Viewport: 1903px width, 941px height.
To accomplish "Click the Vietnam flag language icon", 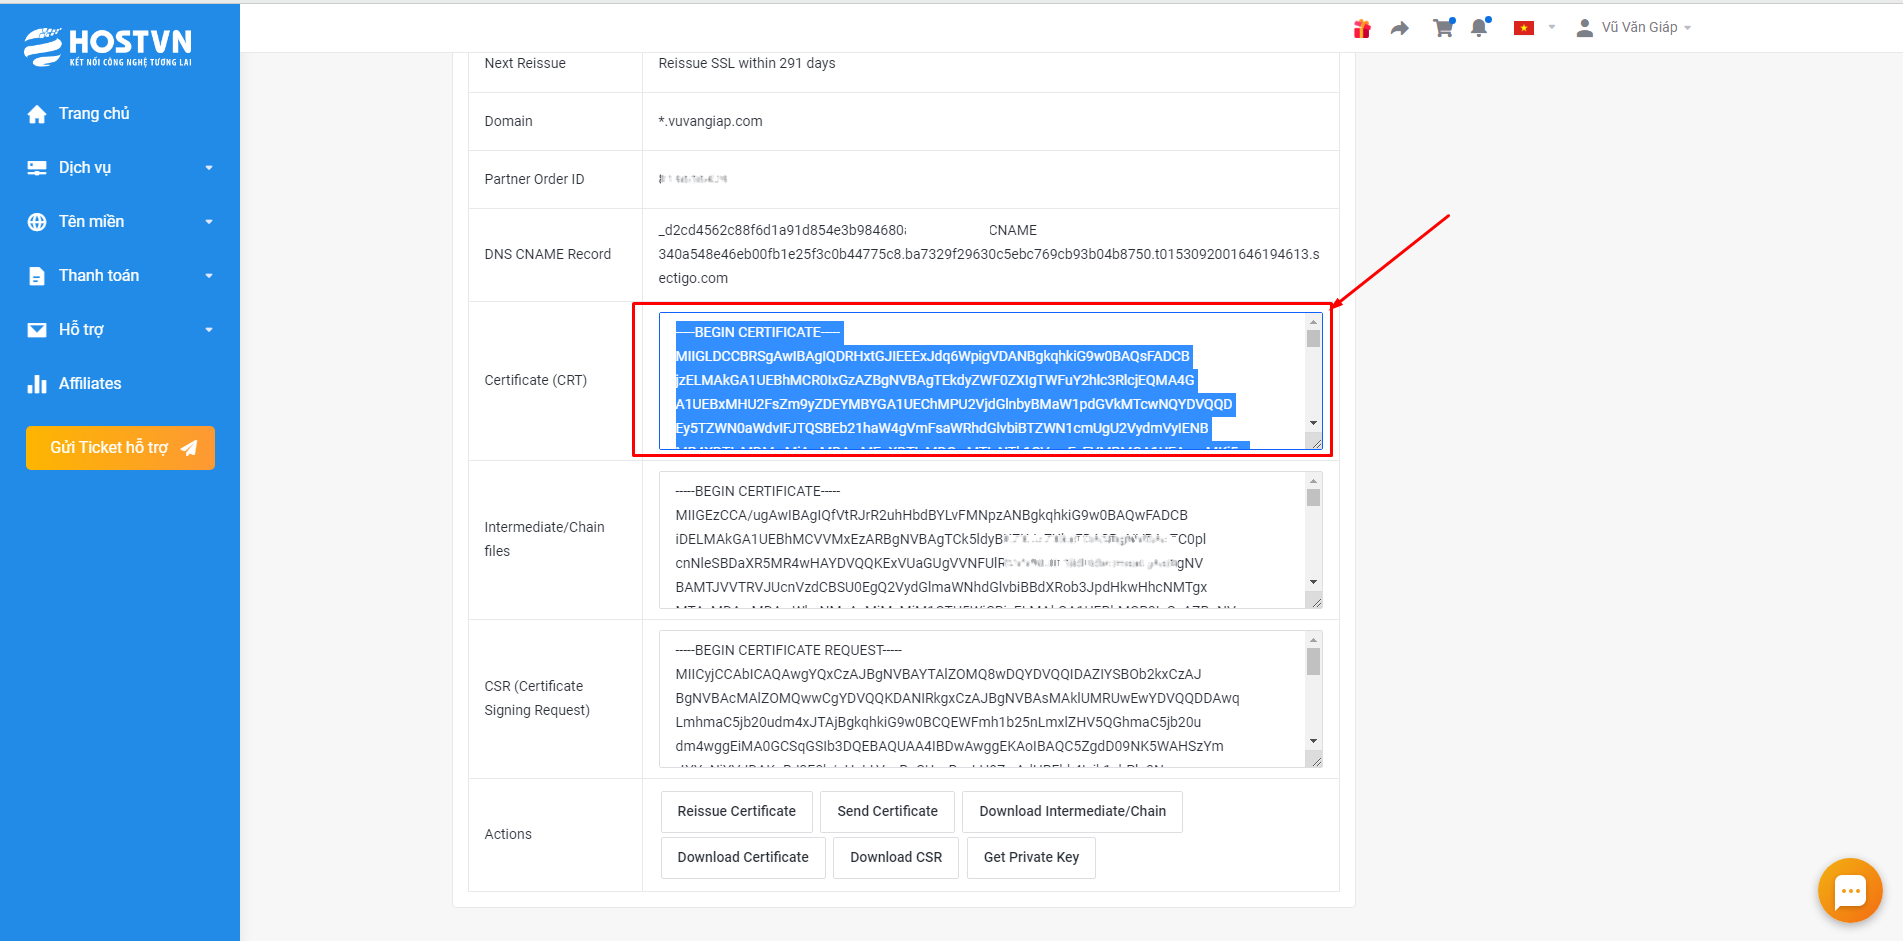I will [x=1523, y=28].
